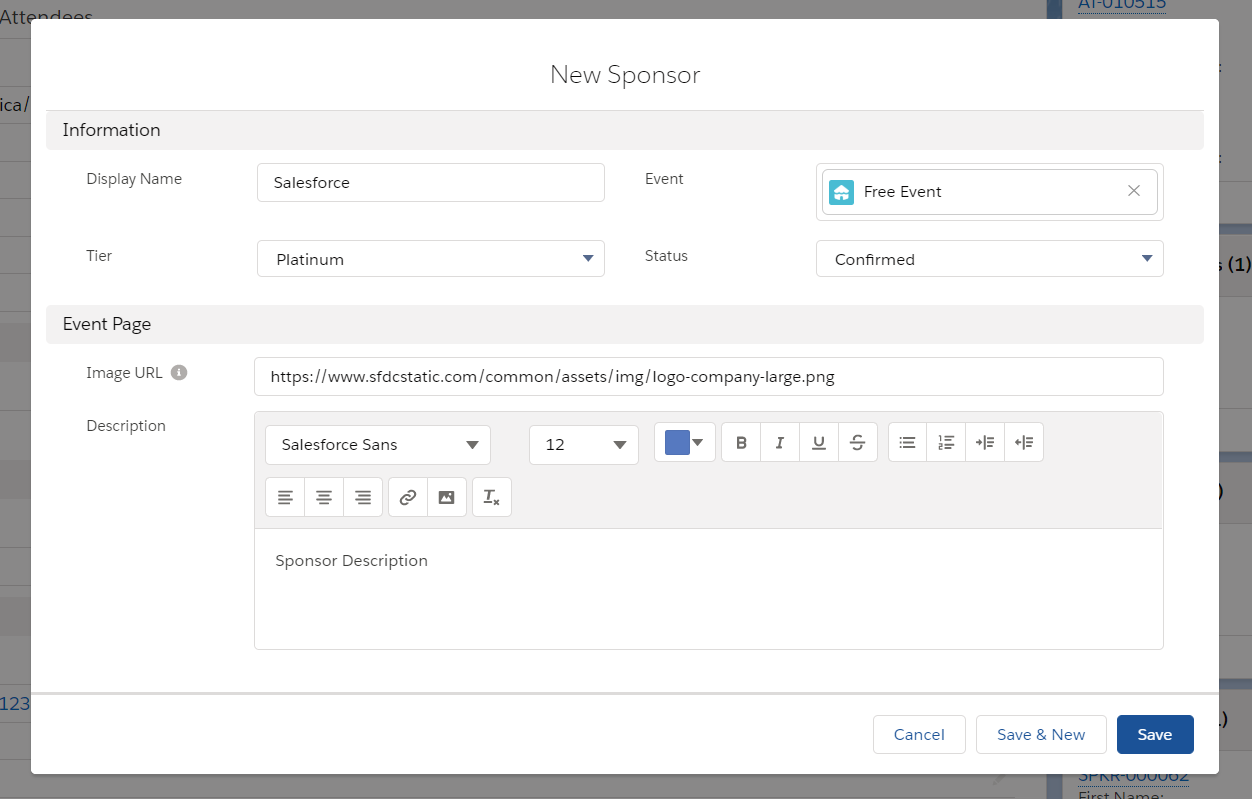1252x799 pixels.
Task: Click the Display Name field label
Action: tap(134, 179)
